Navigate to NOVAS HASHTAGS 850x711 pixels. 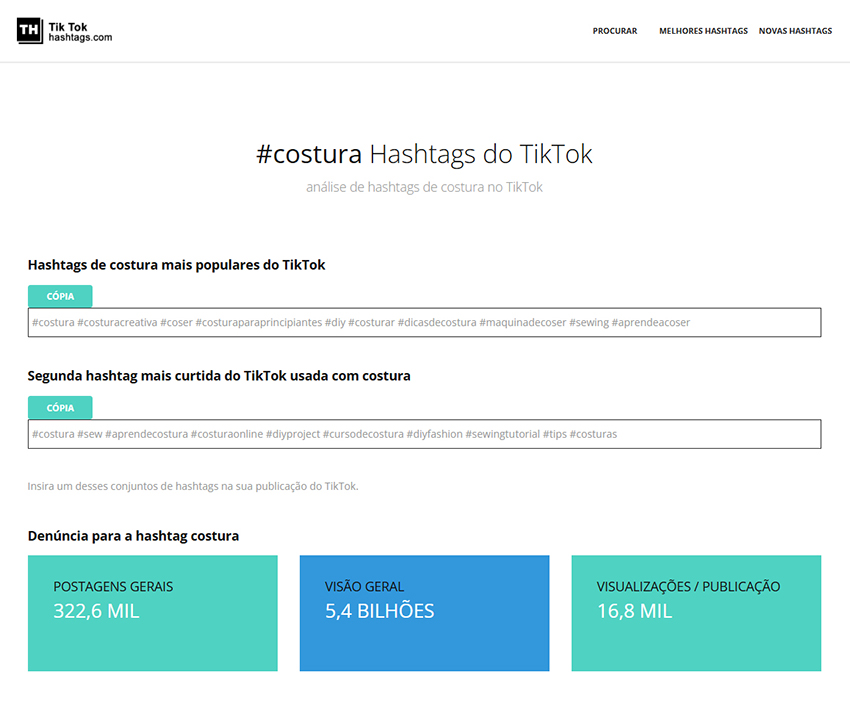click(x=795, y=31)
